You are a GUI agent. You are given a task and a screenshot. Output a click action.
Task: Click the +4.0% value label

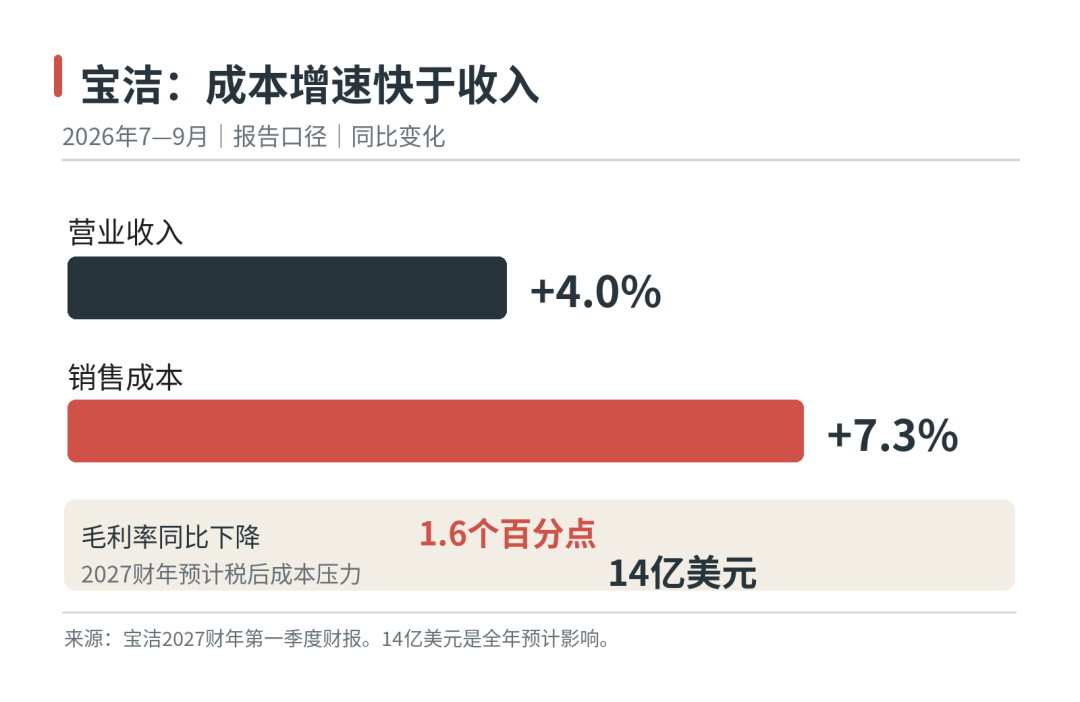point(596,291)
